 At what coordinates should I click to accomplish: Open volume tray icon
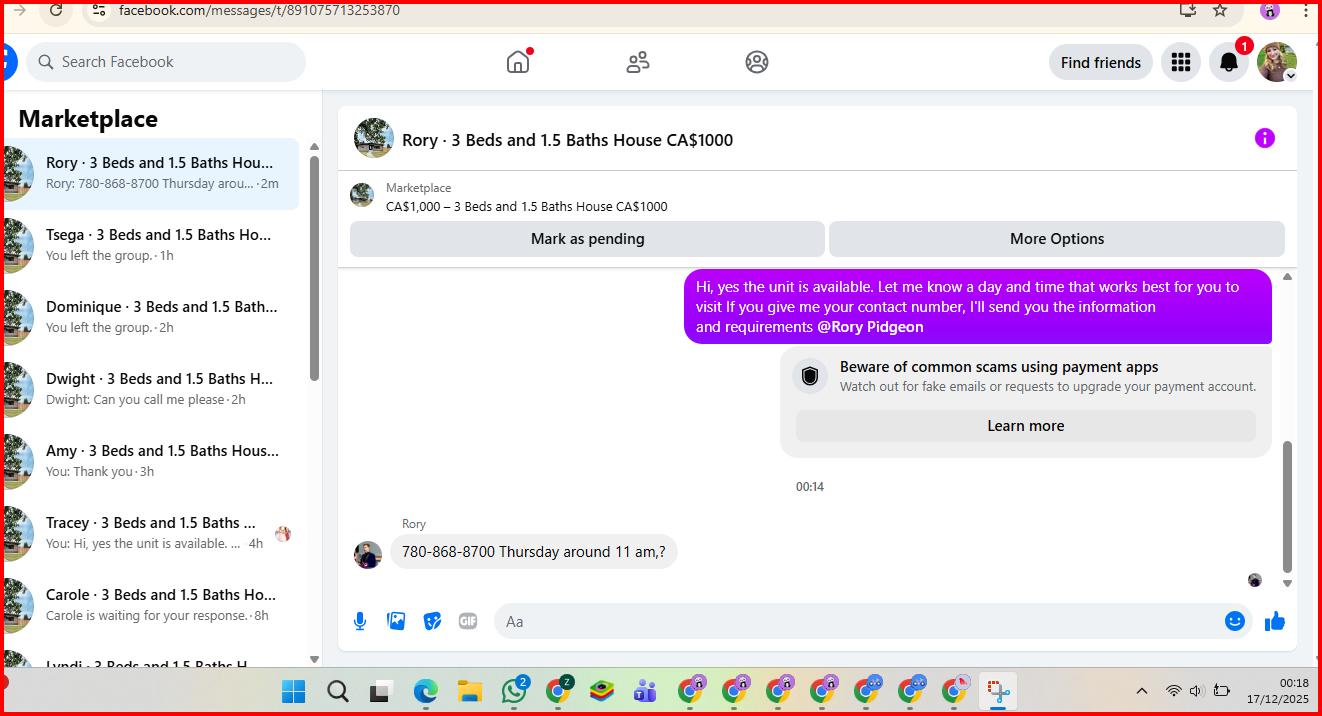(1196, 691)
